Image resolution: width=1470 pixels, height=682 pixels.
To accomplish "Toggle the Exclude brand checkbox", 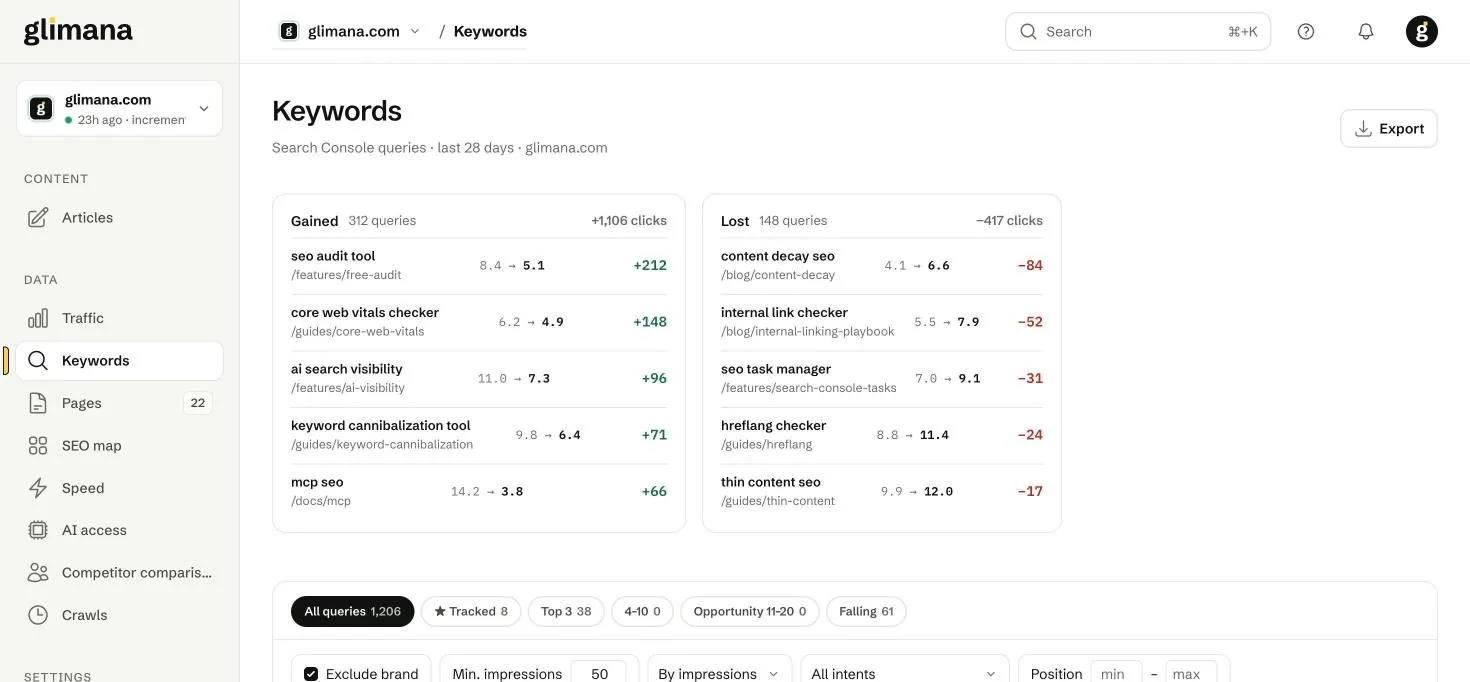I will pyautogui.click(x=311, y=674).
